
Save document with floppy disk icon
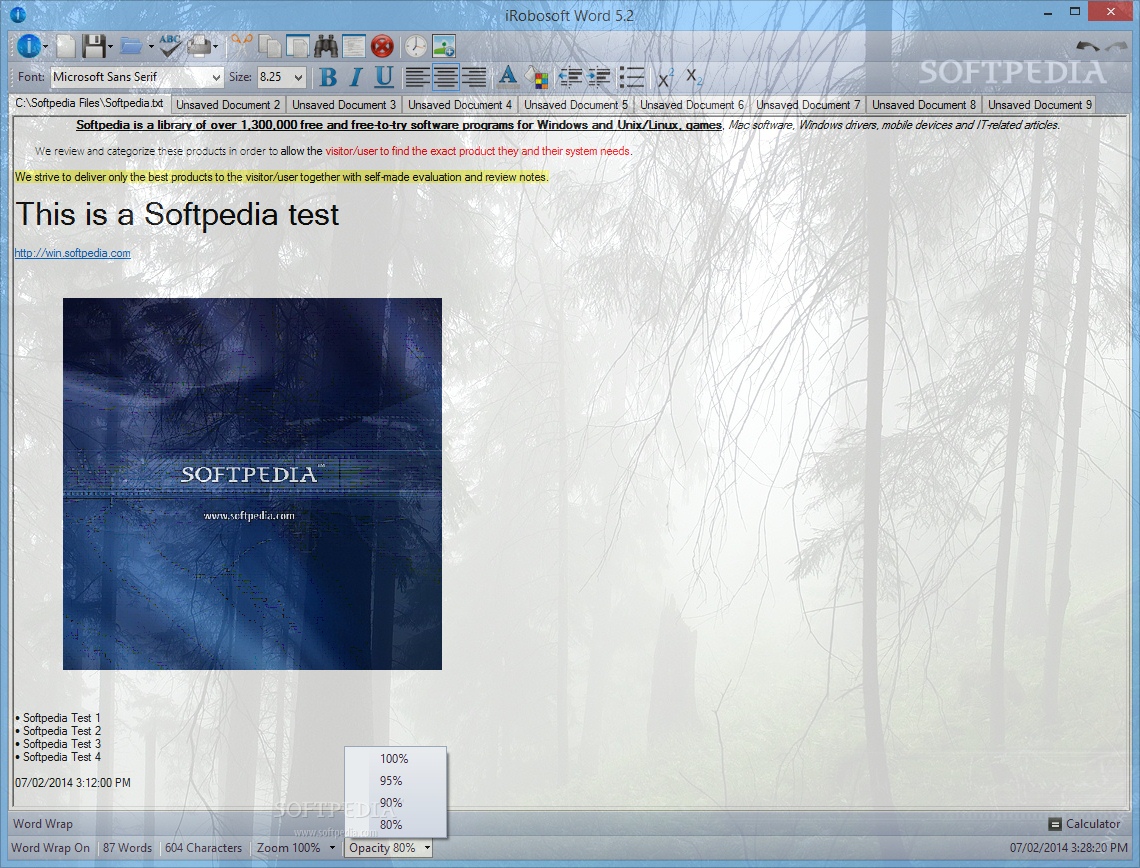tap(94, 47)
